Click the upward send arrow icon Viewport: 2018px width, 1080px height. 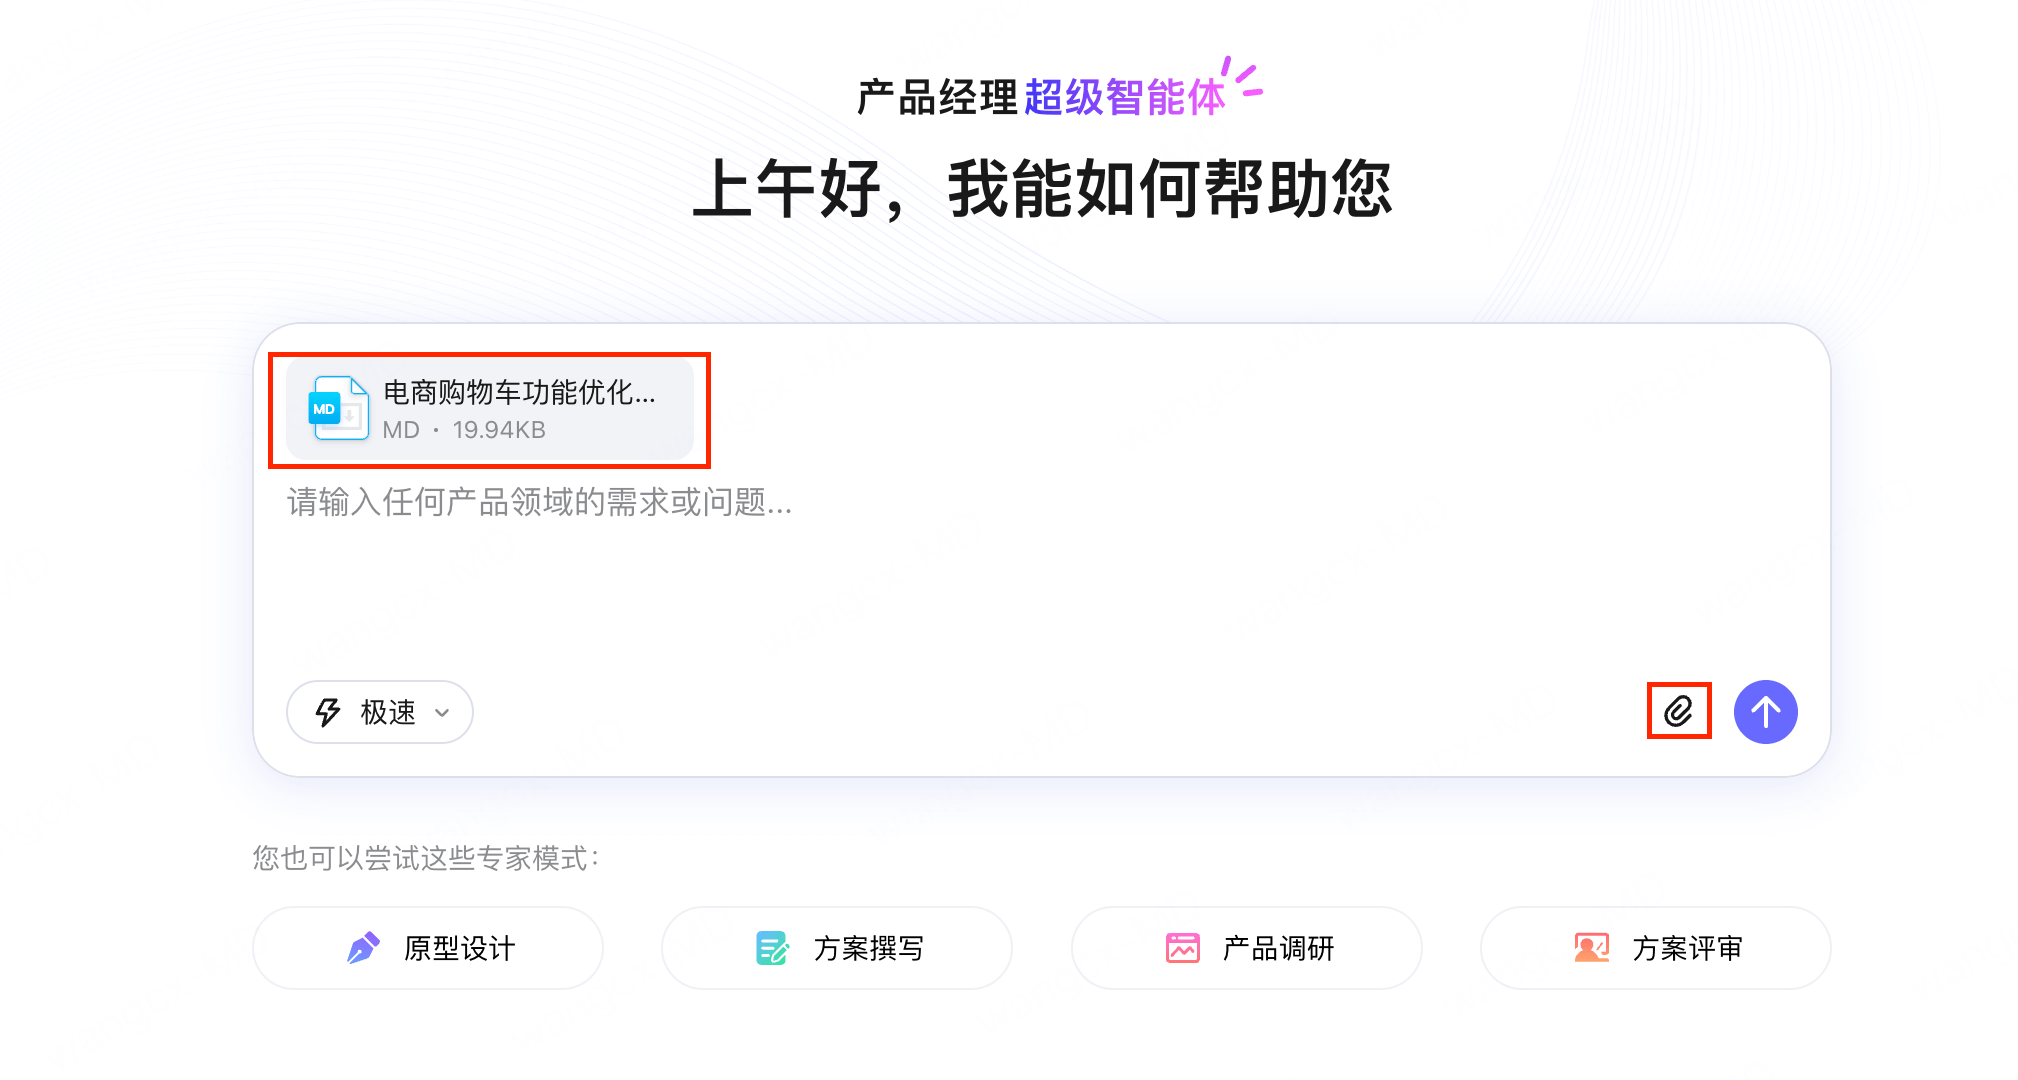(x=1766, y=711)
